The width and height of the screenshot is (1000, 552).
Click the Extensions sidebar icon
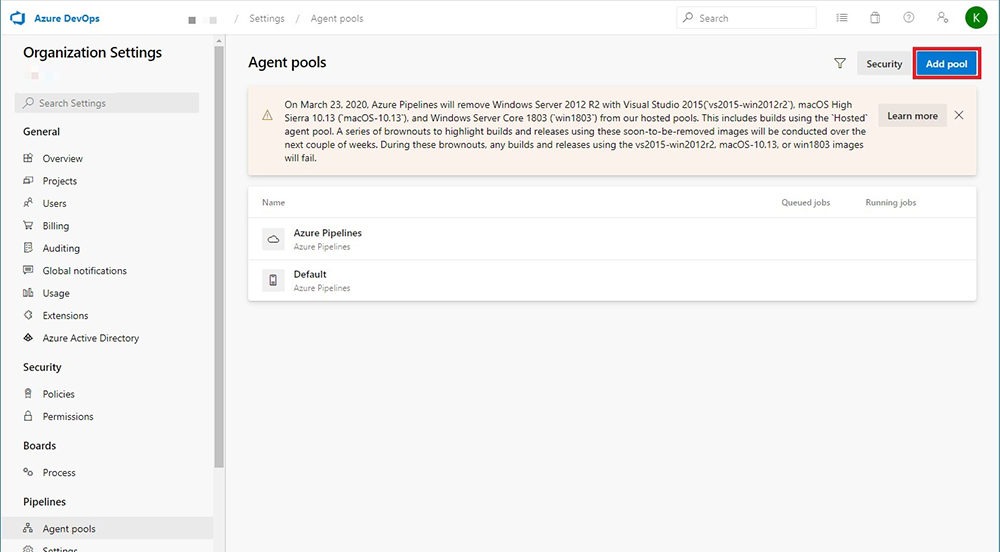point(28,315)
